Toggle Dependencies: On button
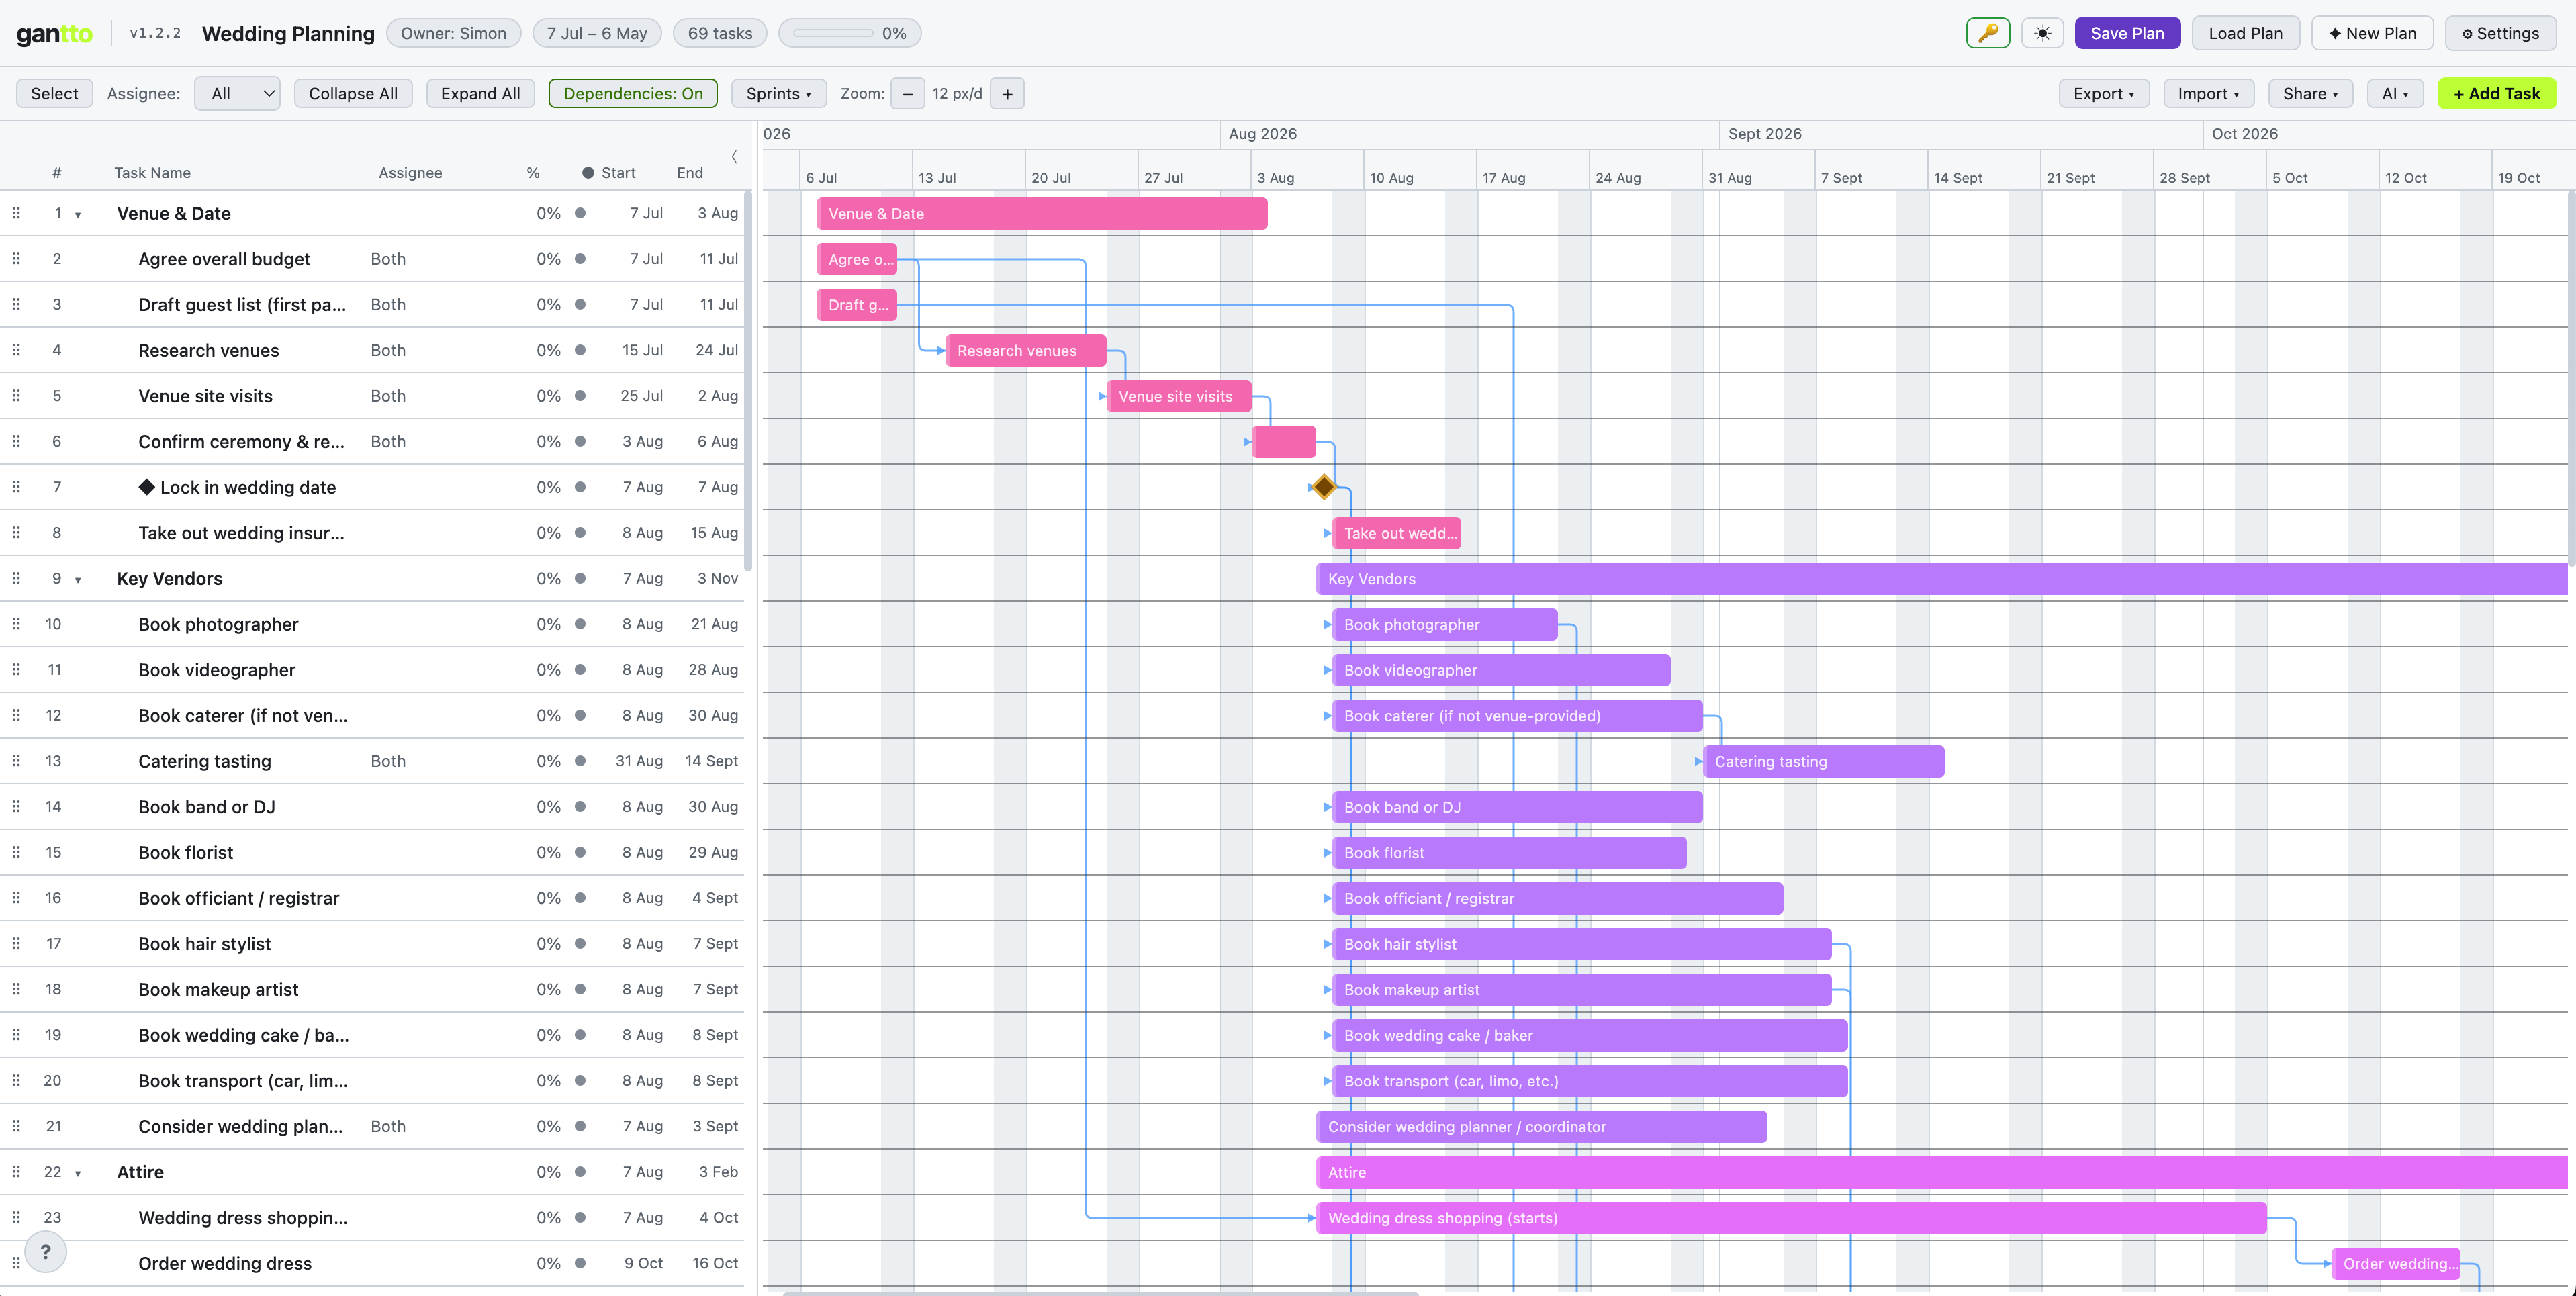Screen dimensions: 2576x1296 [633, 94]
